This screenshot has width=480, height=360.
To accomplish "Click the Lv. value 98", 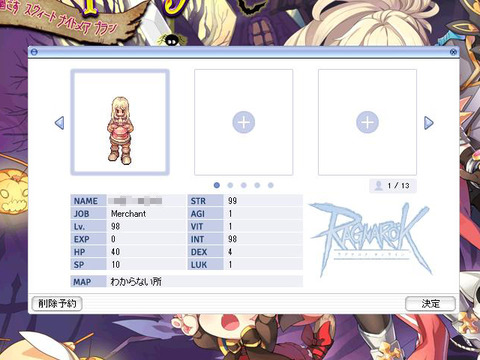I will (x=115, y=226).
